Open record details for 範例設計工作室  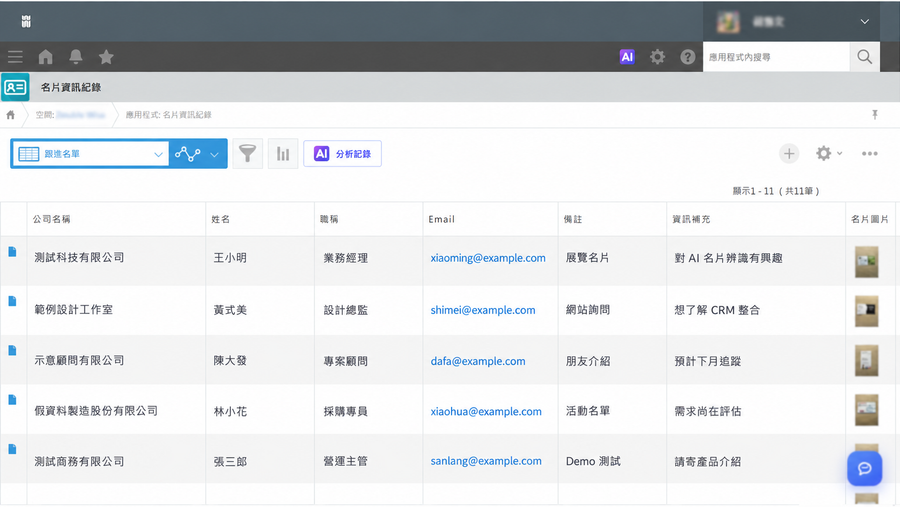tap(13, 301)
